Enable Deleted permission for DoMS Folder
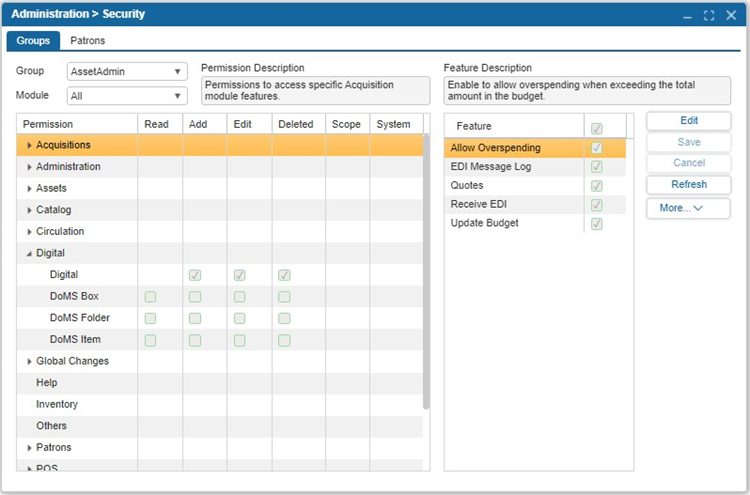750x495 pixels. coord(284,318)
